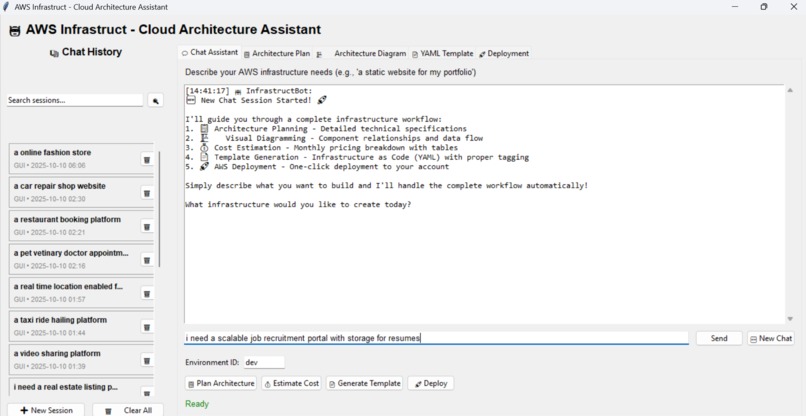Viewport: 806px width, 416px height.
Task: Click the Ready status text
Action: coord(197,404)
